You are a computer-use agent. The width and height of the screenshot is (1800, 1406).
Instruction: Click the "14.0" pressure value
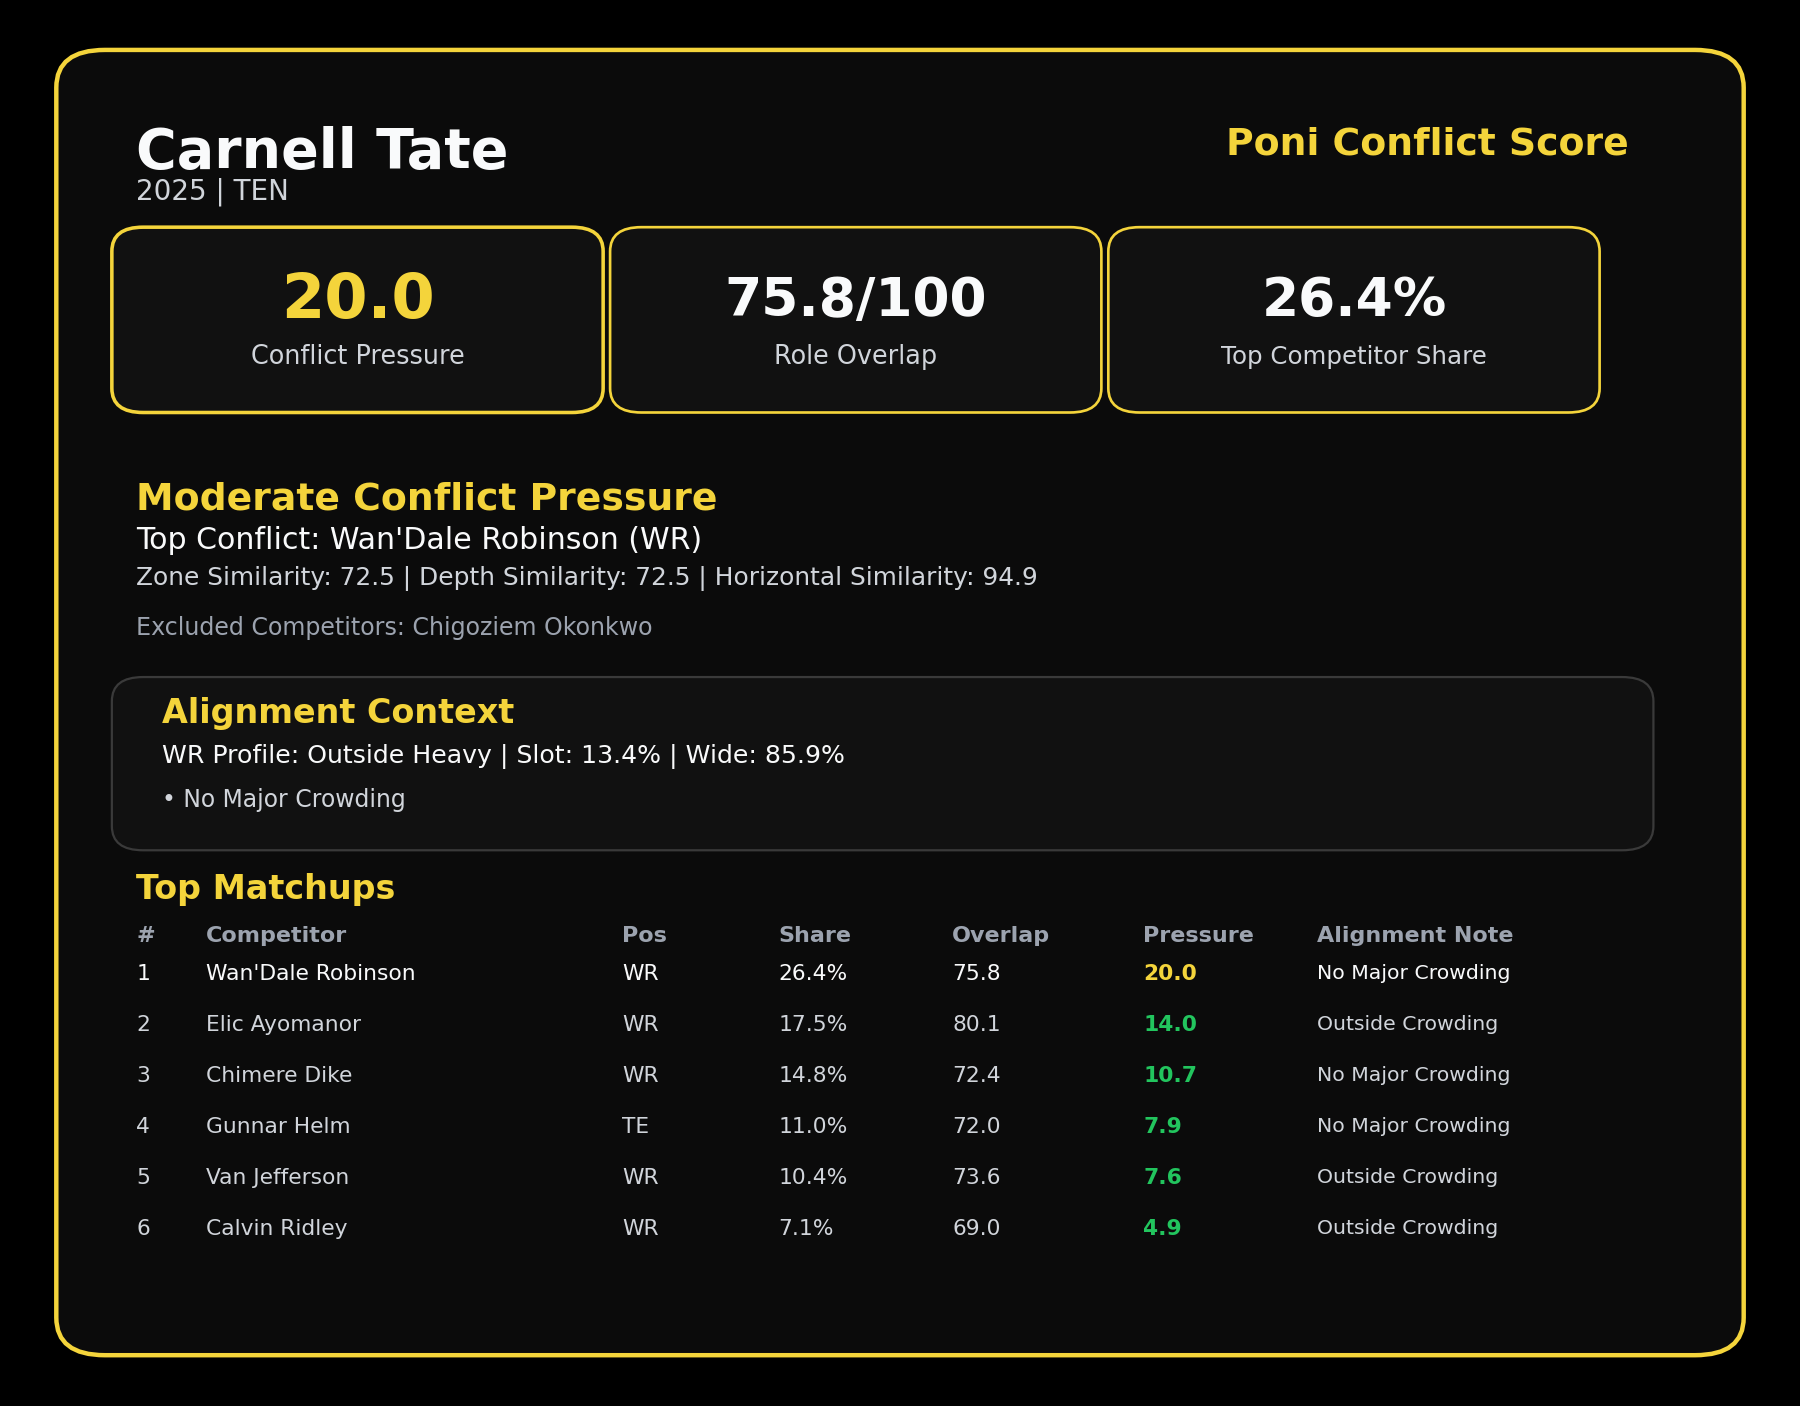[1170, 1024]
